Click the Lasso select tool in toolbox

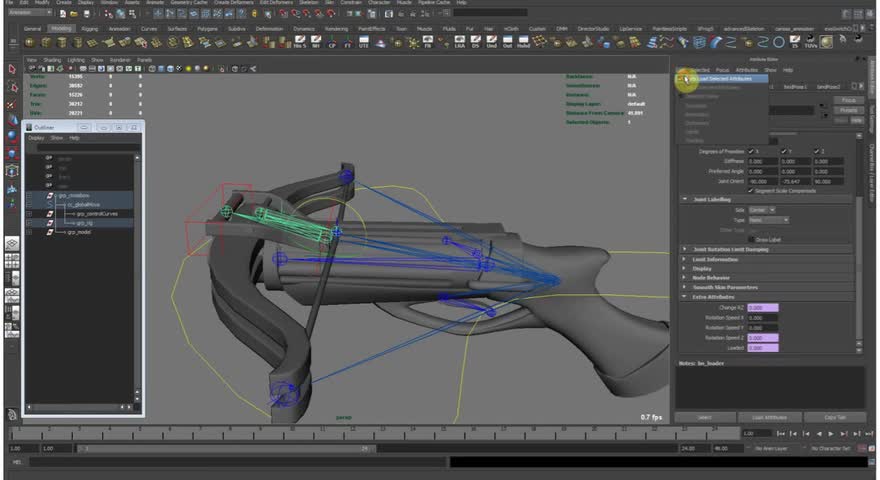coord(12,86)
